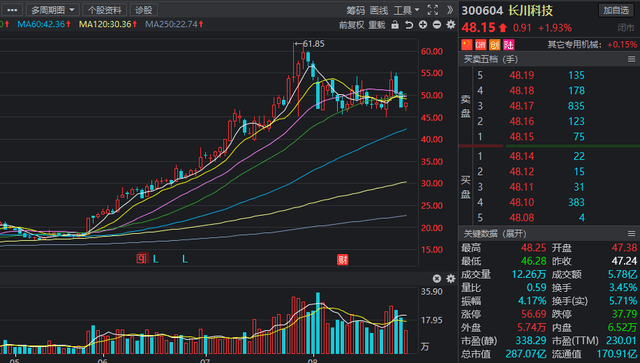Open the 其它专用机械 sector link

(x=575, y=45)
